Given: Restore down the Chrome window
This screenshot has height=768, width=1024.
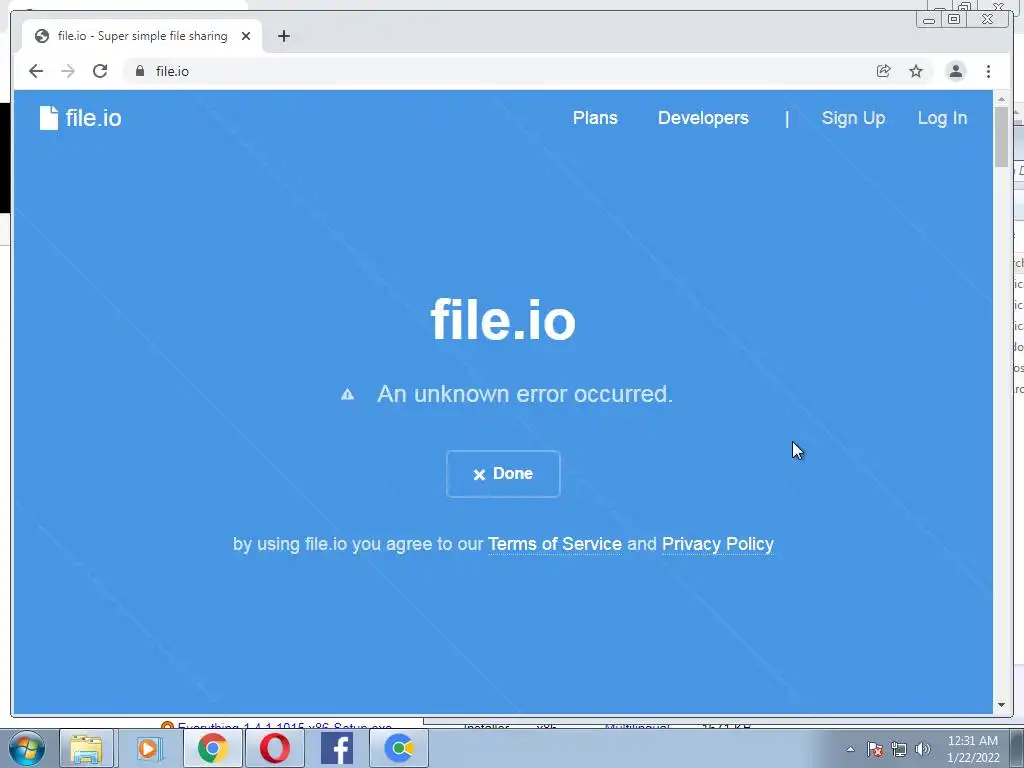Looking at the screenshot, I should (954, 20).
